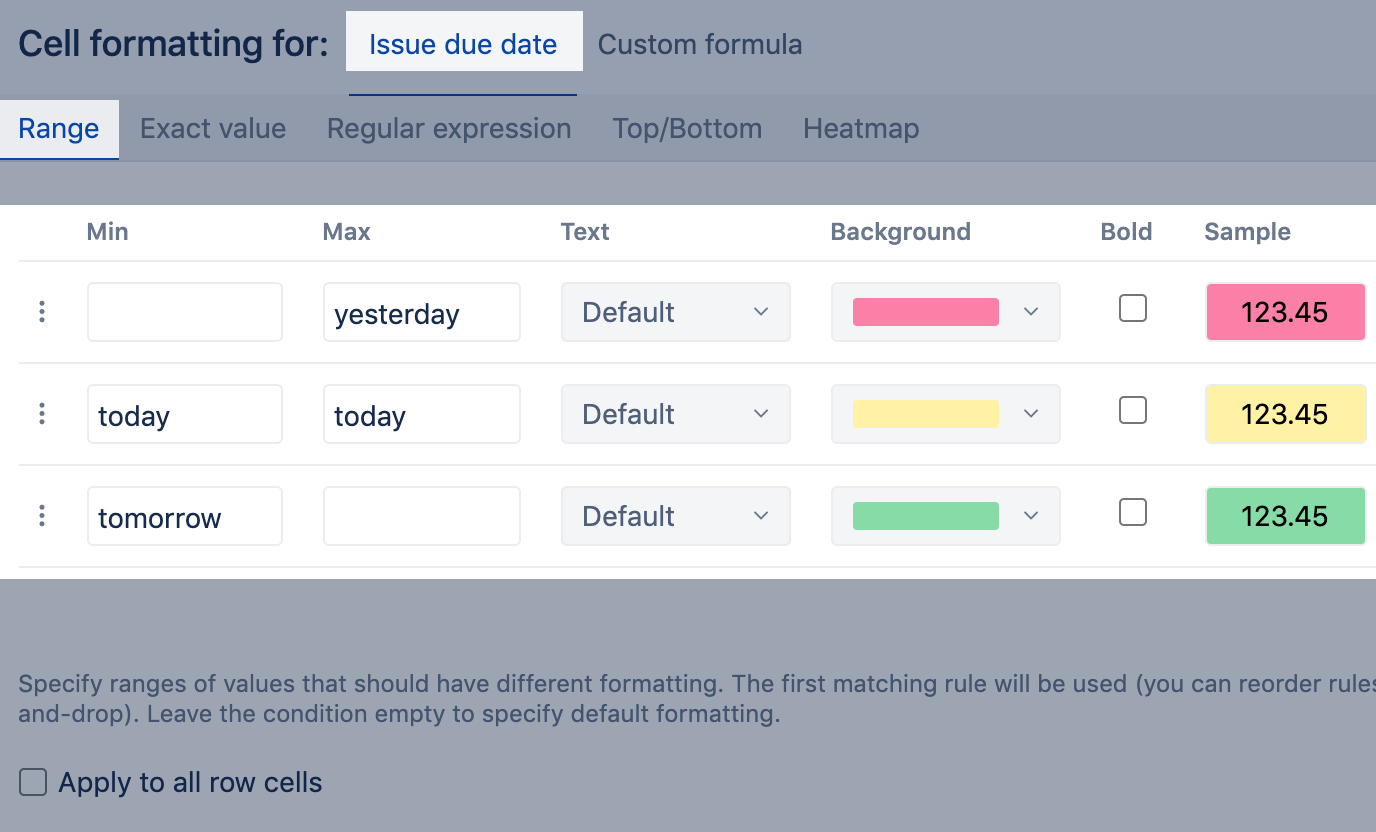Select the Top/Bottom tab
Screen dimensions: 1376x832
(687, 129)
